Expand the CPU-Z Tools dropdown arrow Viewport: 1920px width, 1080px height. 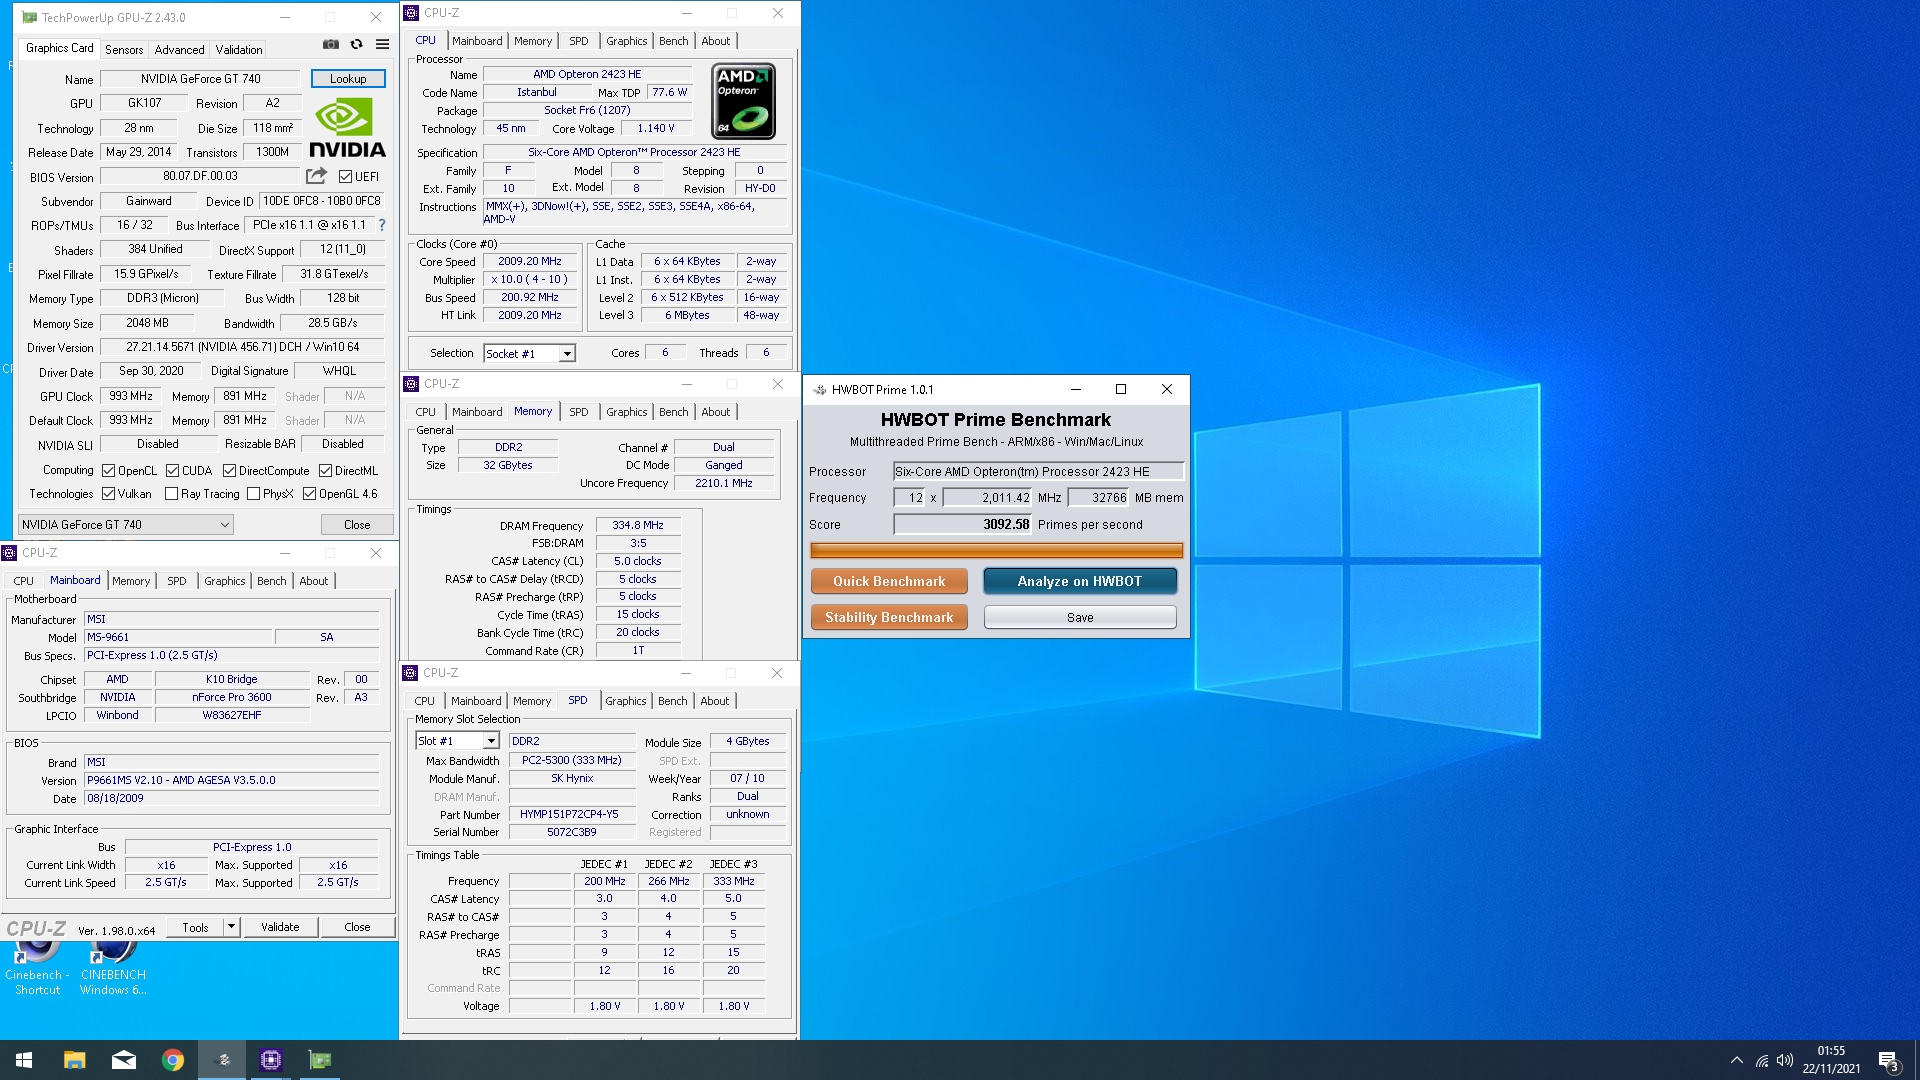point(231,927)
